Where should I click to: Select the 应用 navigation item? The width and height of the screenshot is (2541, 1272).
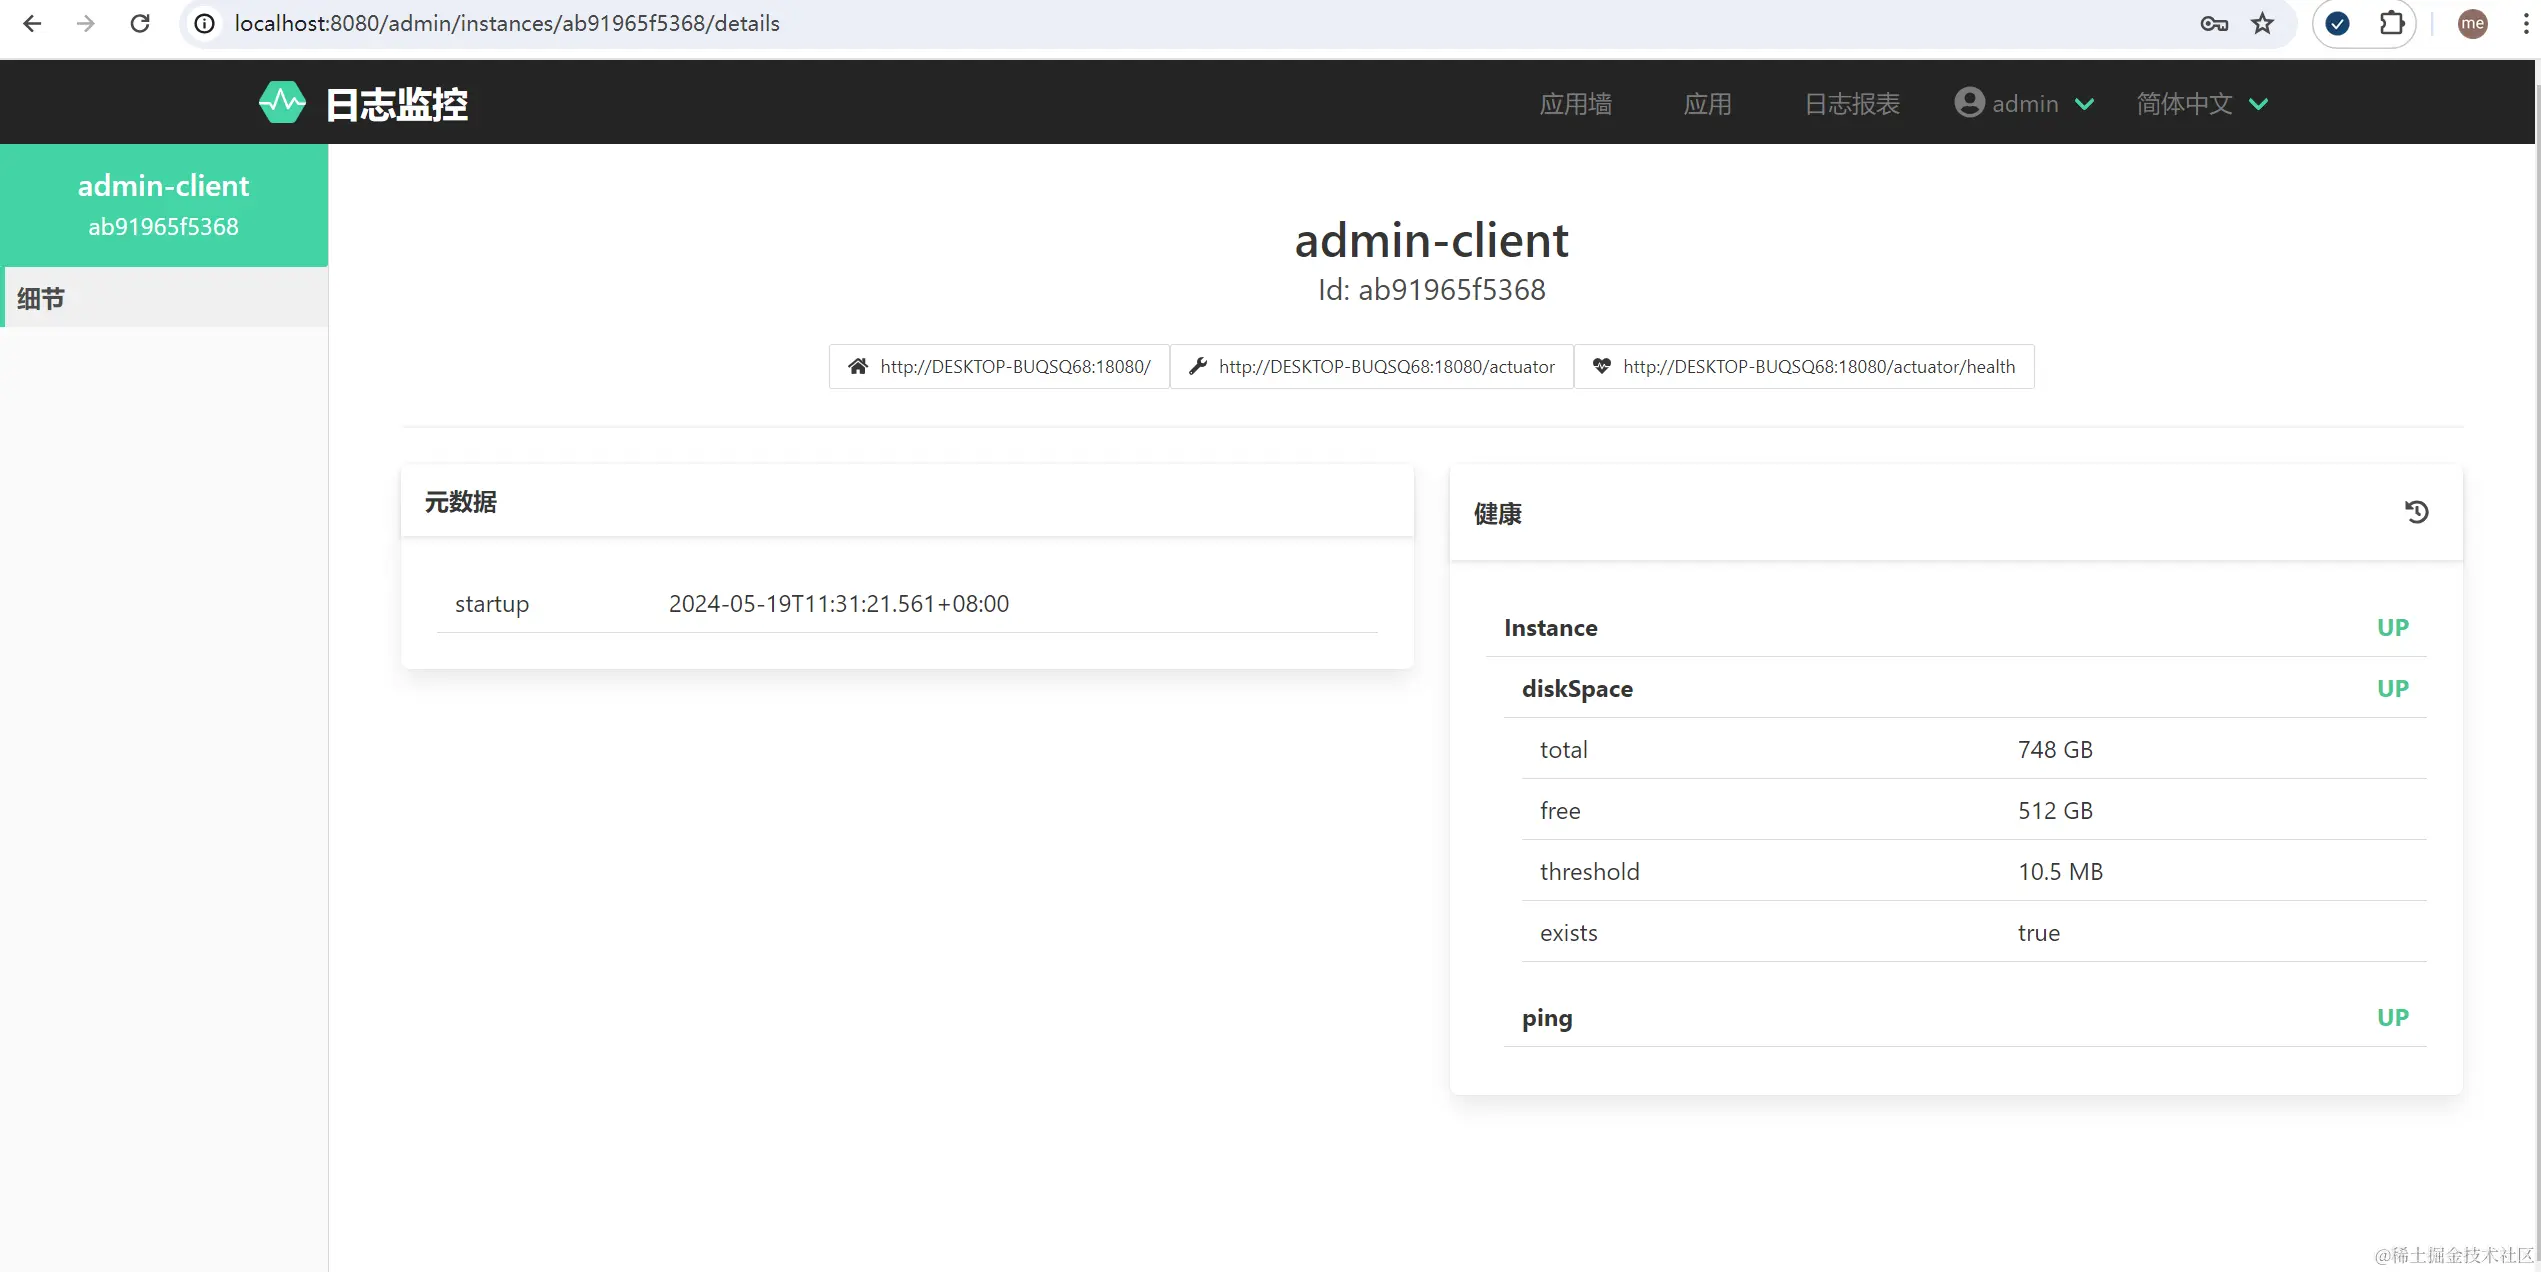click(x=1707, y=104)
